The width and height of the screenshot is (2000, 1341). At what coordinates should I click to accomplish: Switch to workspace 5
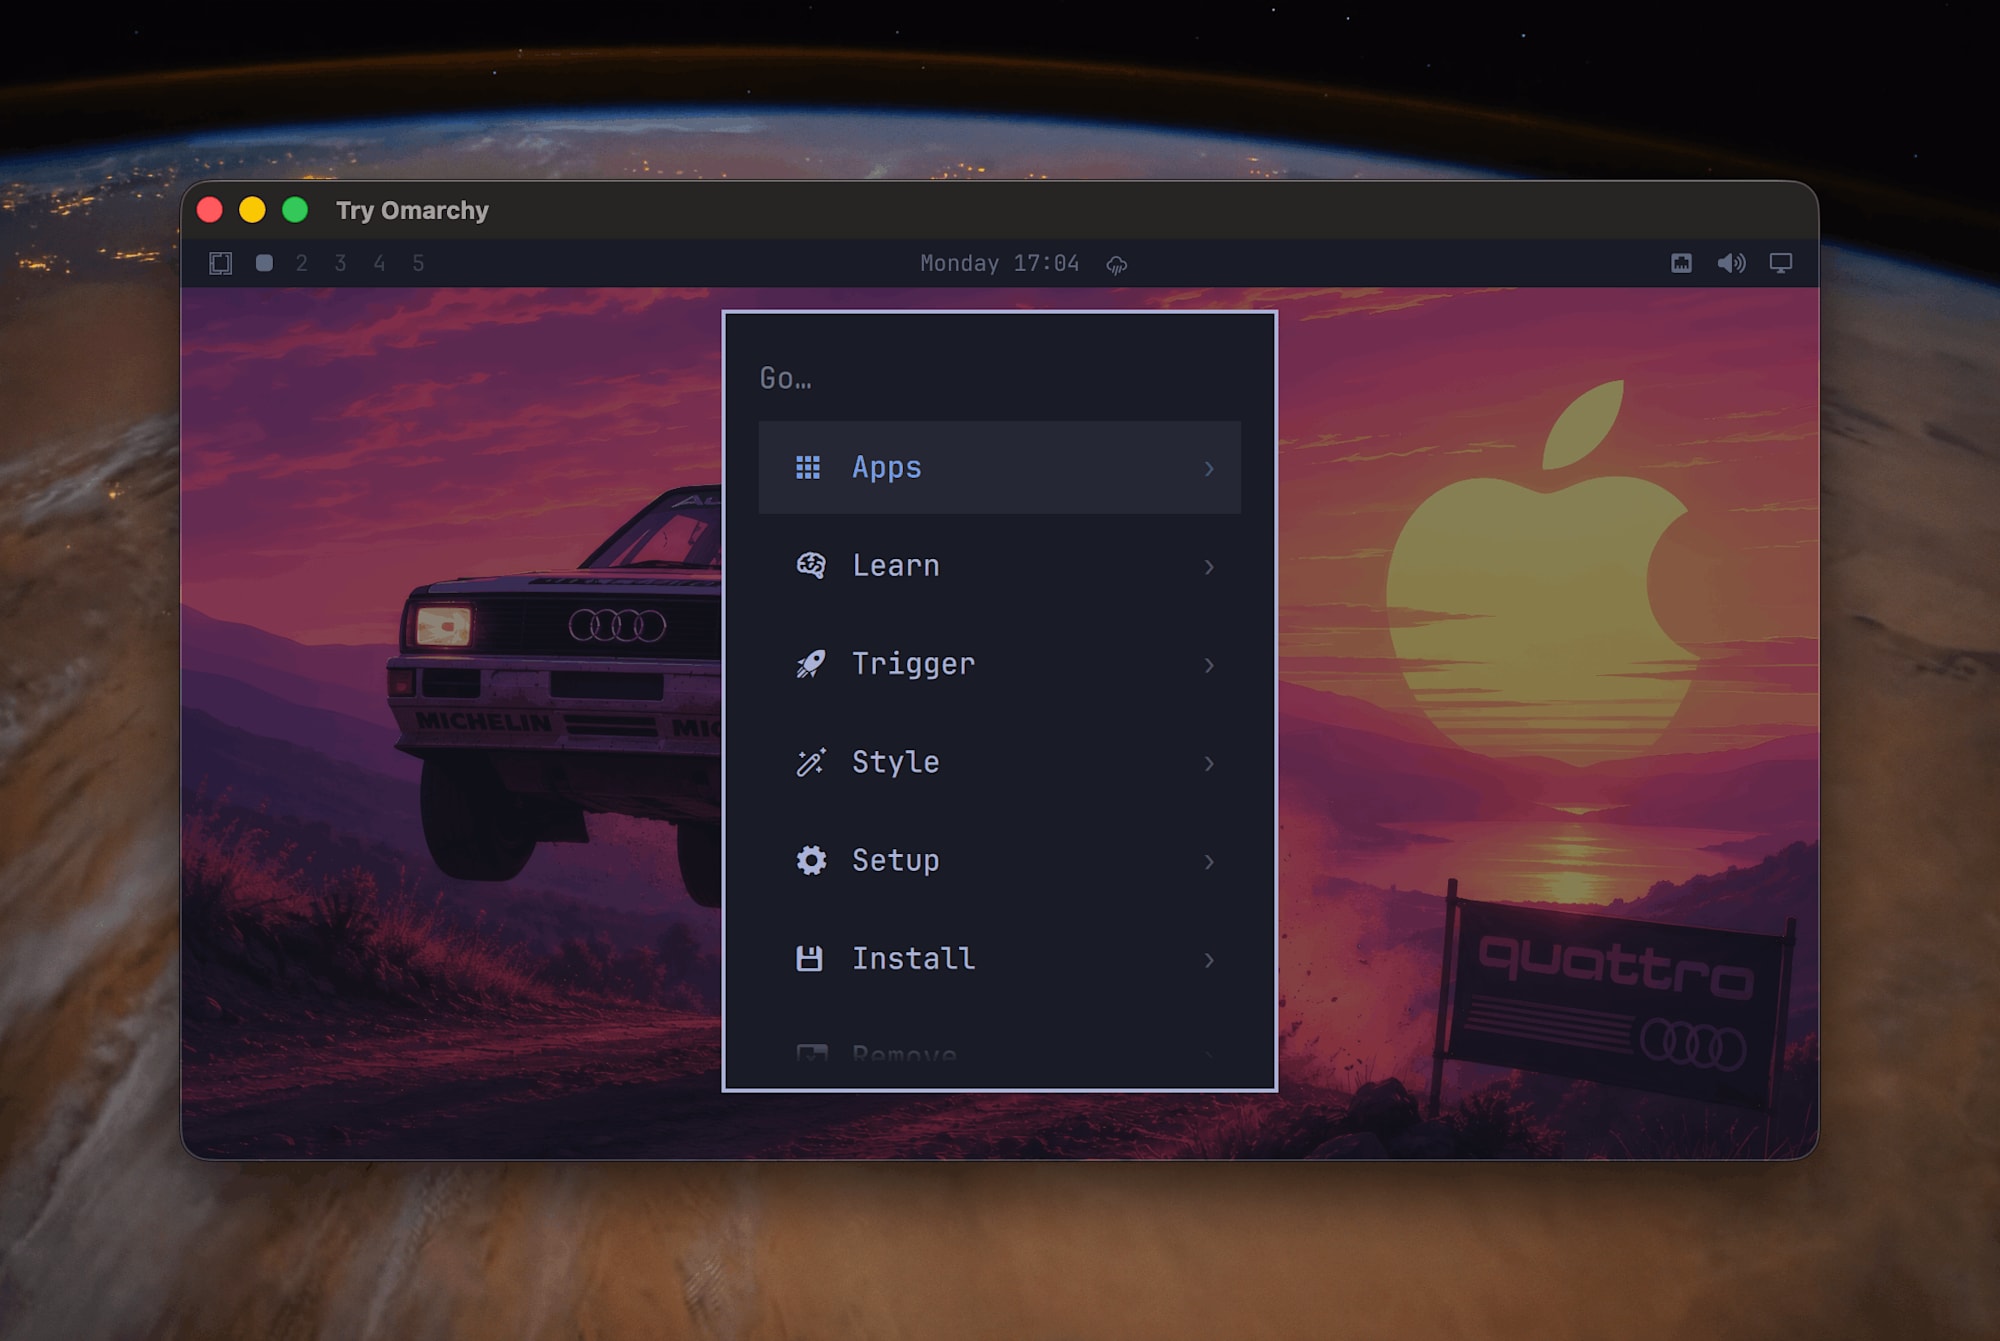419,263
